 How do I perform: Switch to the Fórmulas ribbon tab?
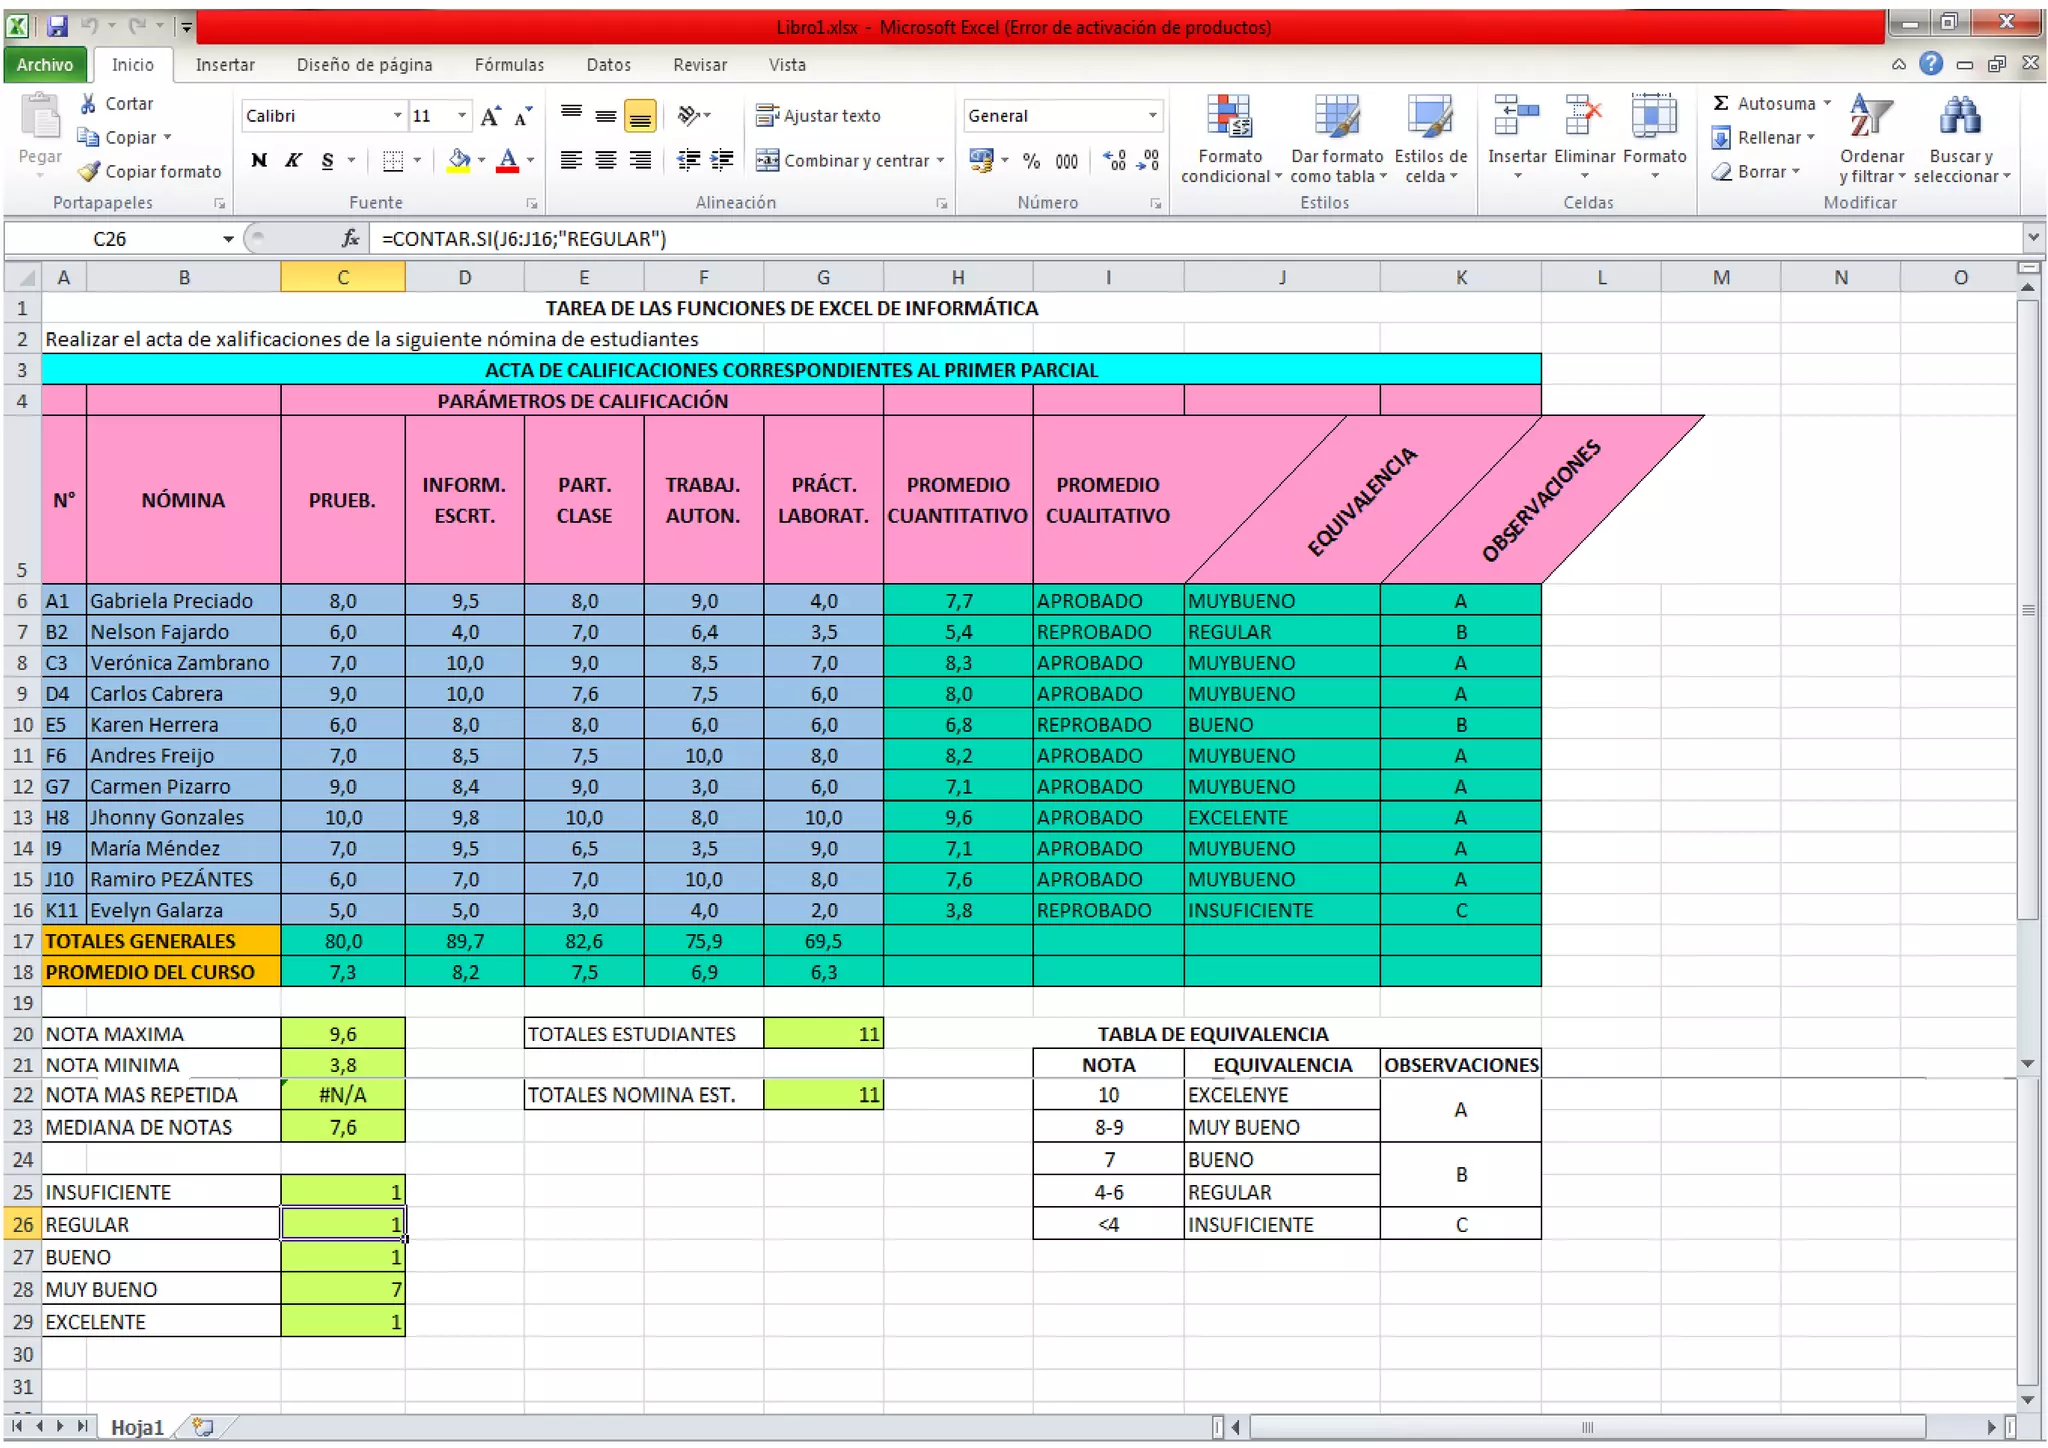tap(509, 65)
